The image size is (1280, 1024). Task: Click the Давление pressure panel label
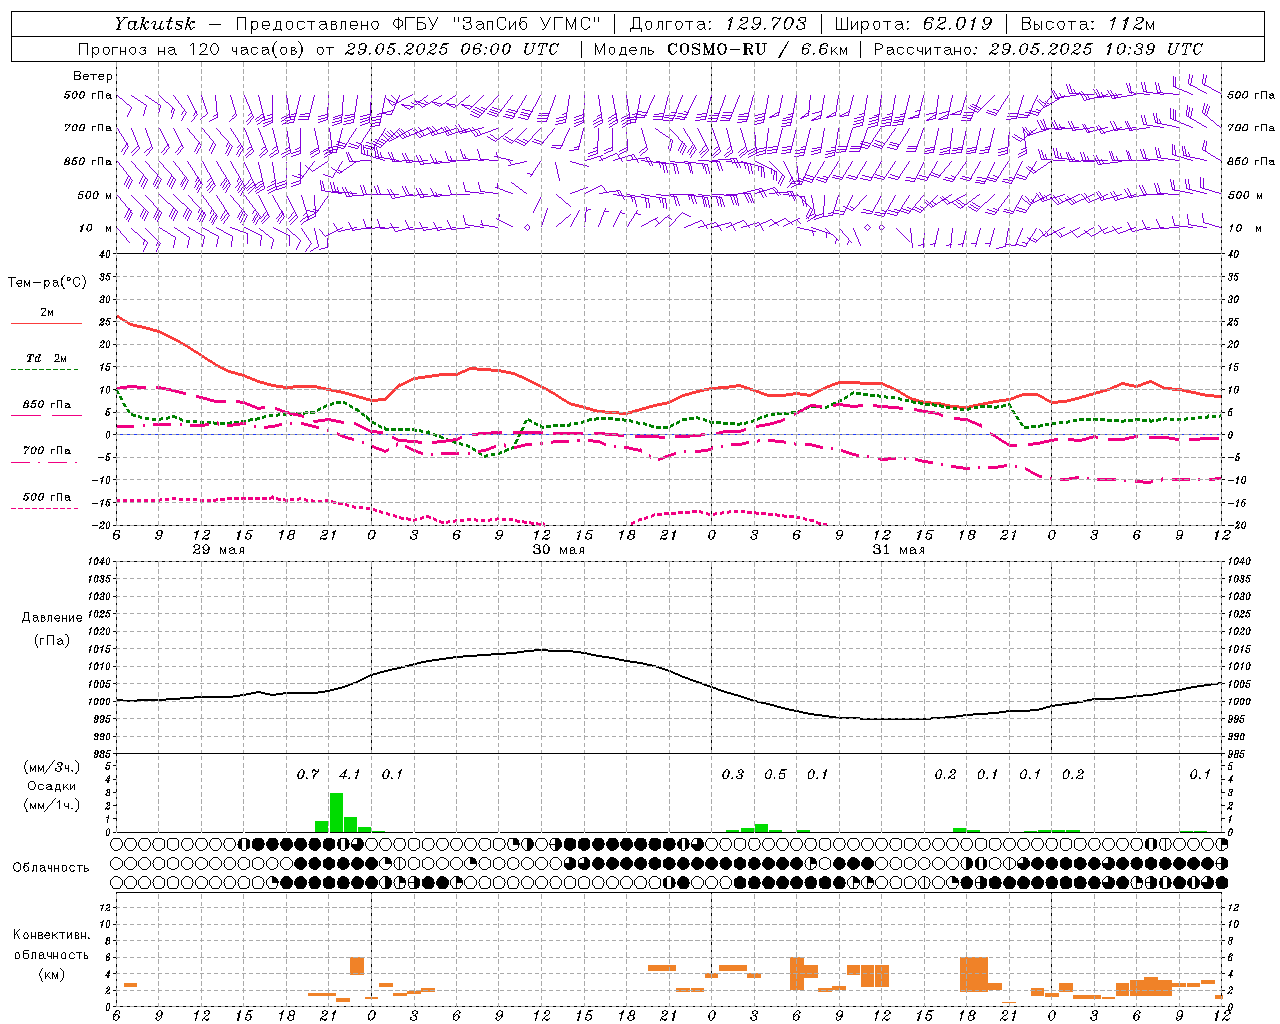pyautogui.click(x=52, y=618)
